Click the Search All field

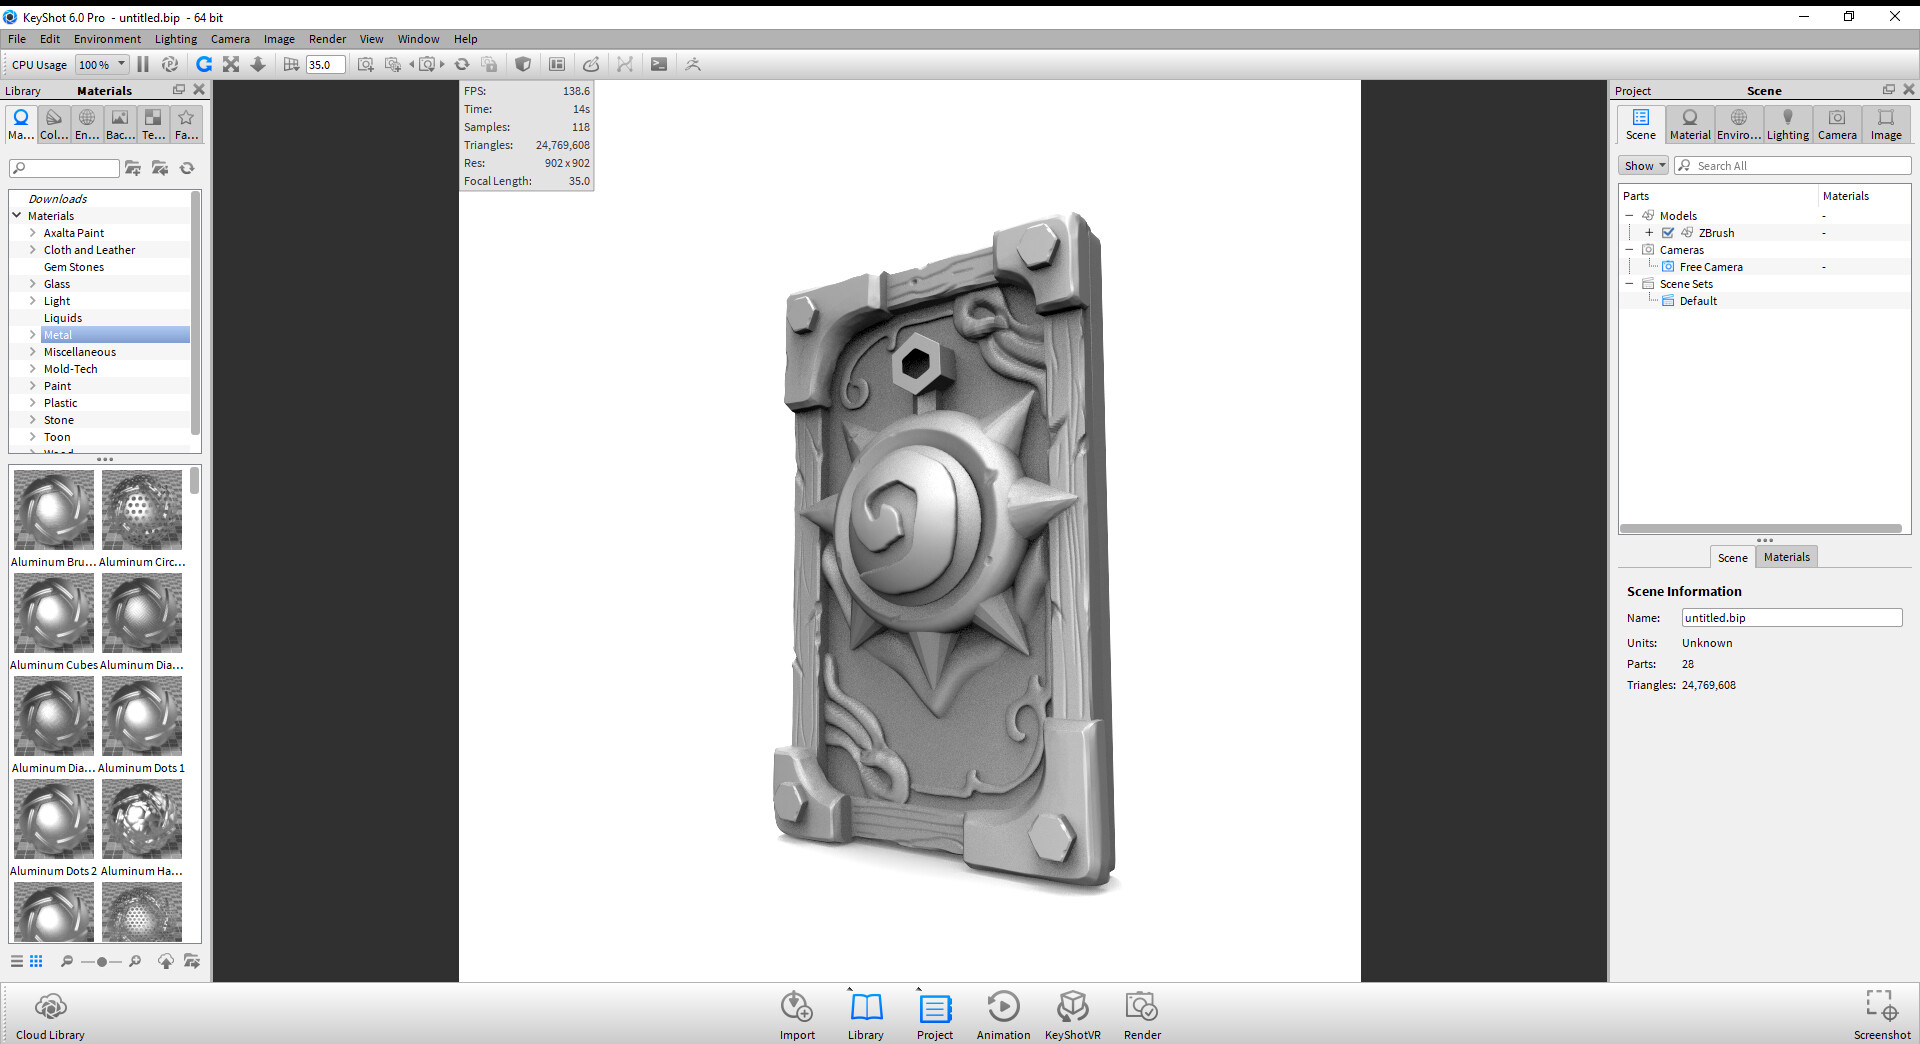1793,166
